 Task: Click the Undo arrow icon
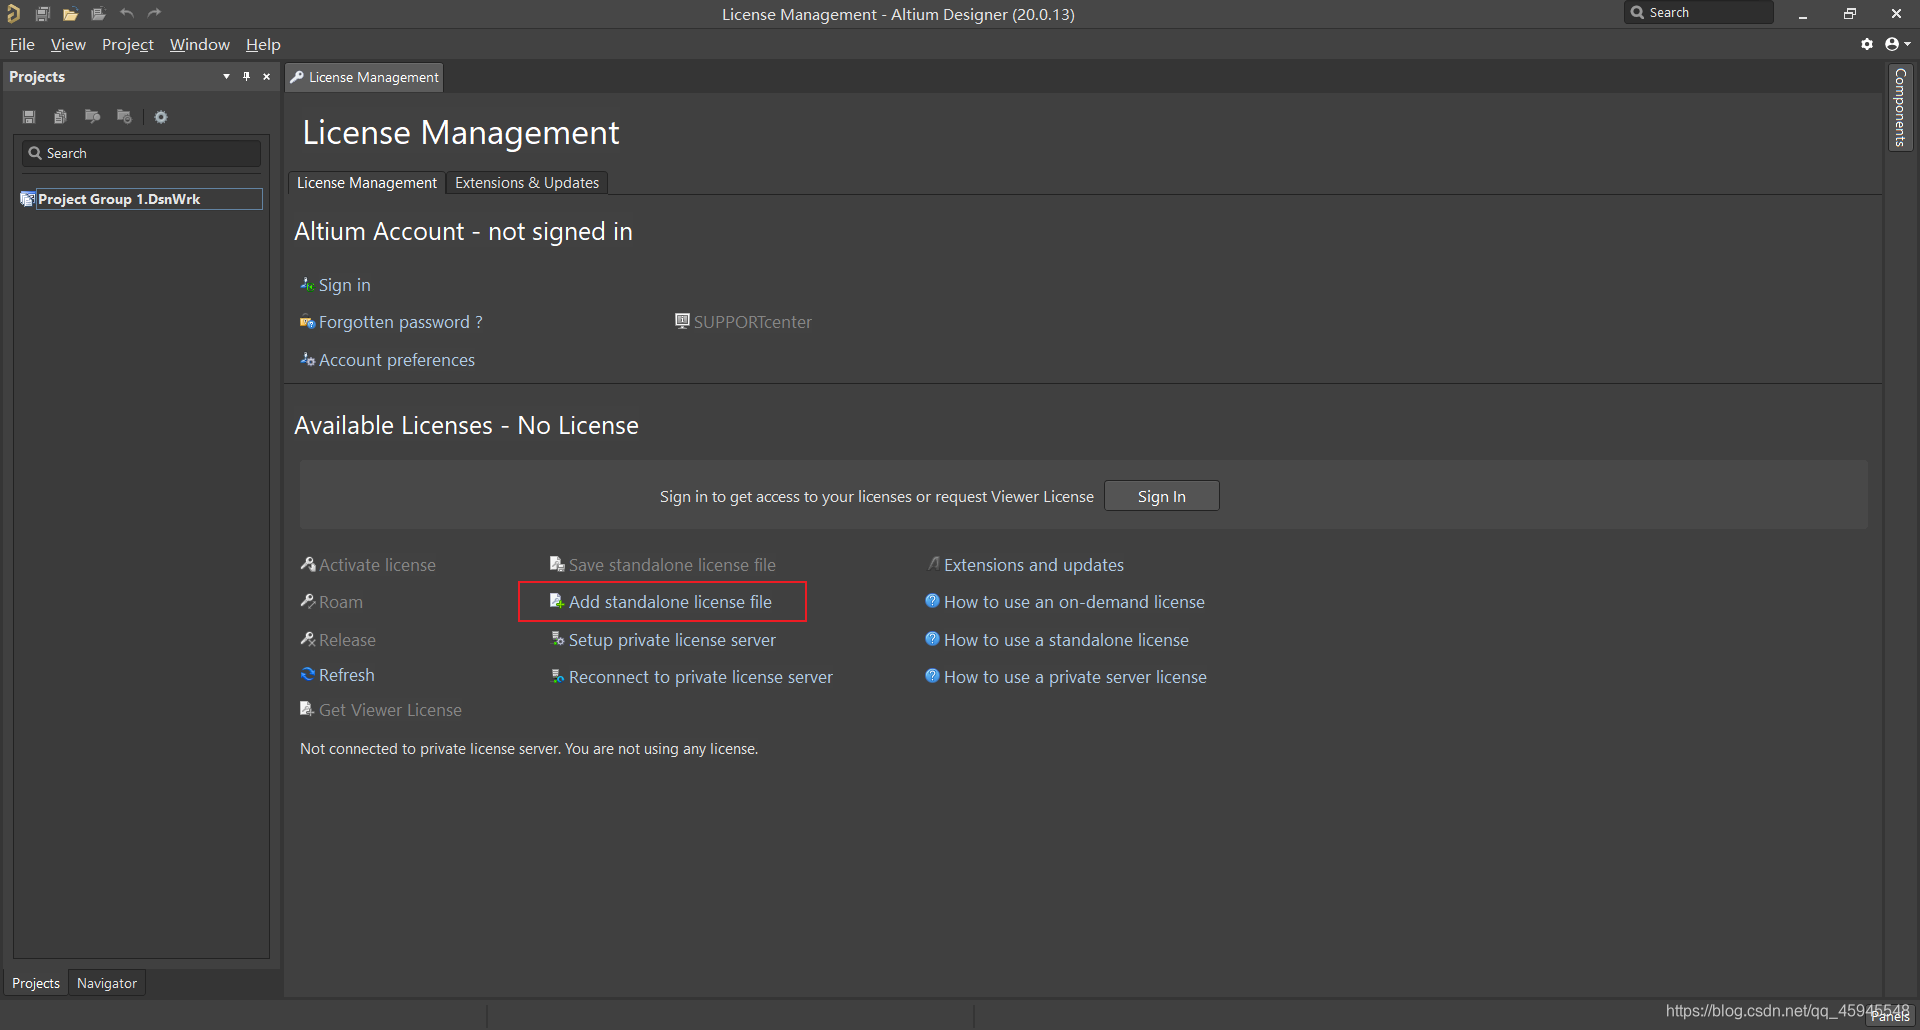click(127, 14)
